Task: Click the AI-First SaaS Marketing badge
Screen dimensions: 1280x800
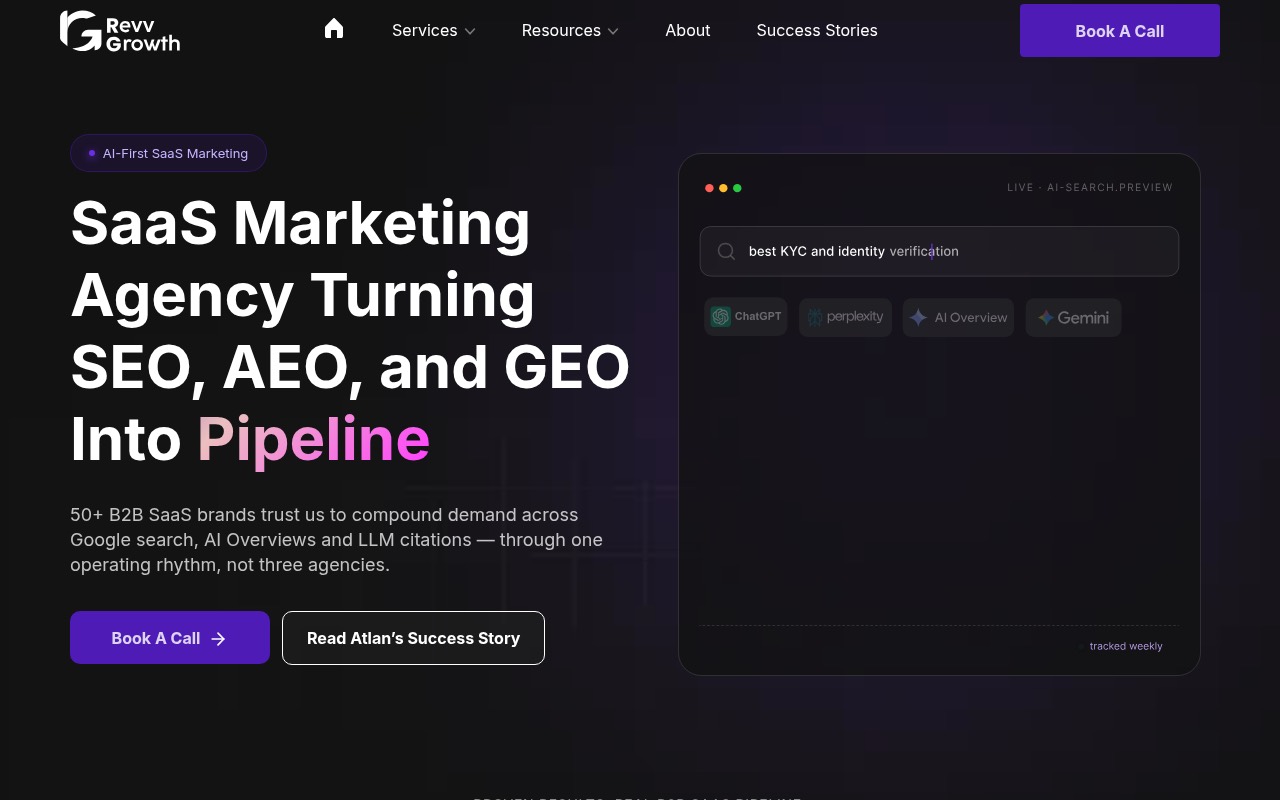Action: tap(168, 153)
